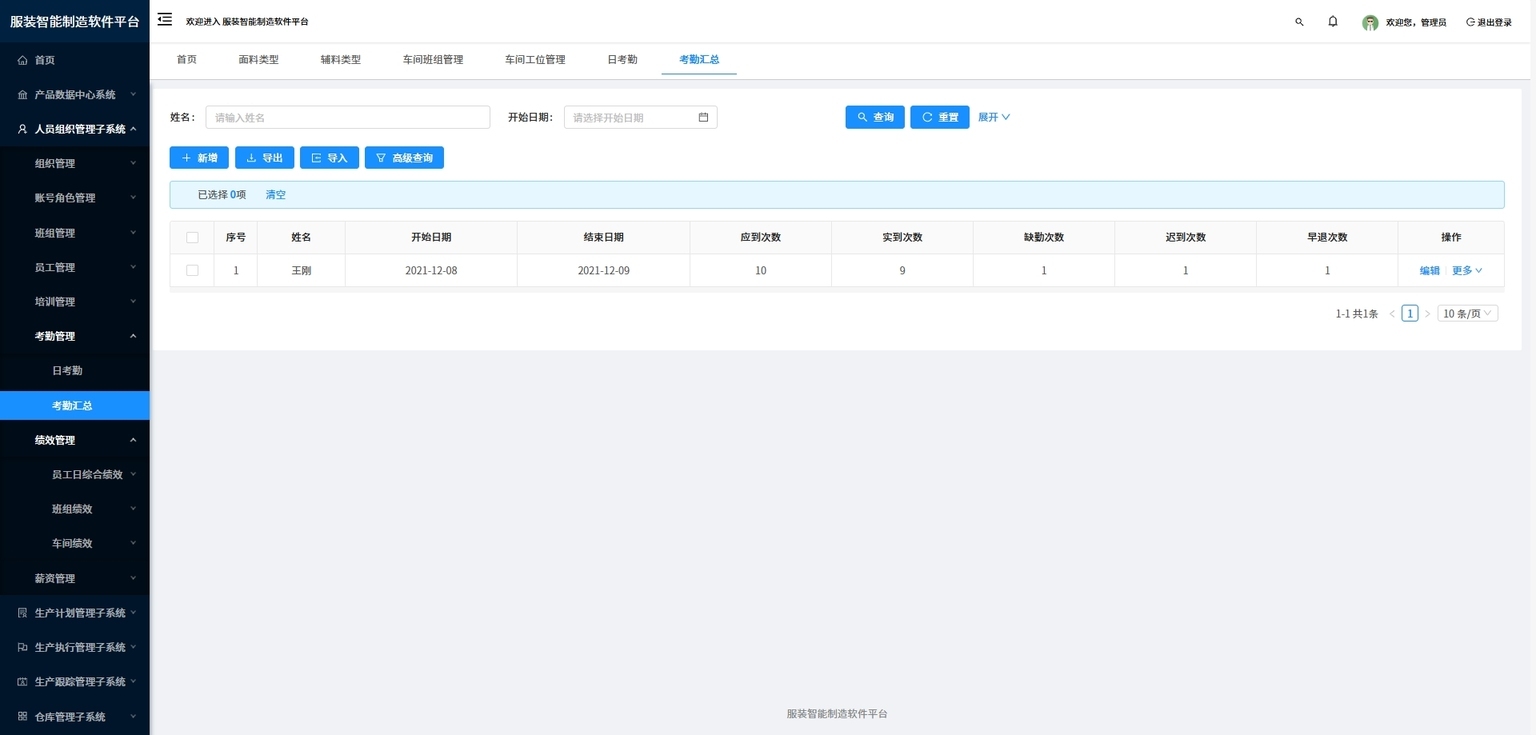Click the 生产计划管理子系统 sidebar icon
Image resolution: width=1536 pixels, height=735 pixels.
pos(22,612)
